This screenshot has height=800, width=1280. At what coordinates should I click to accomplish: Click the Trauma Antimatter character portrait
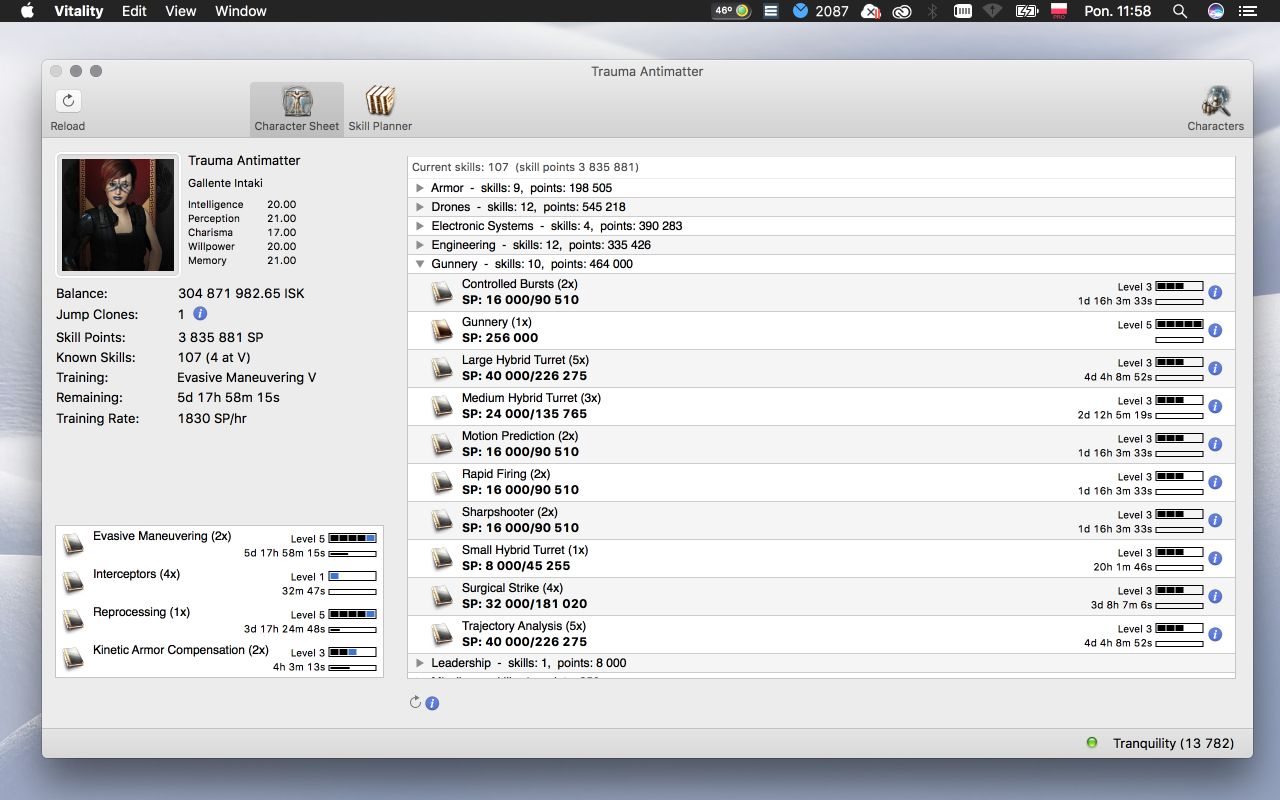click(118, 214)
